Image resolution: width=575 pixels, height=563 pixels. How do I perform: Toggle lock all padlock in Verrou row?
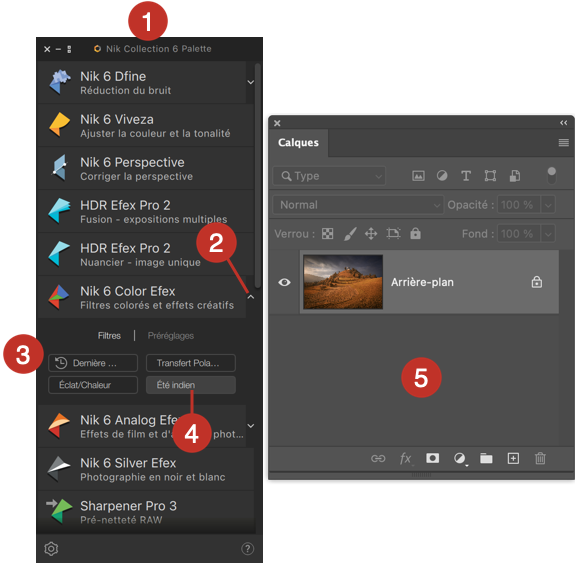pos(415,233)
